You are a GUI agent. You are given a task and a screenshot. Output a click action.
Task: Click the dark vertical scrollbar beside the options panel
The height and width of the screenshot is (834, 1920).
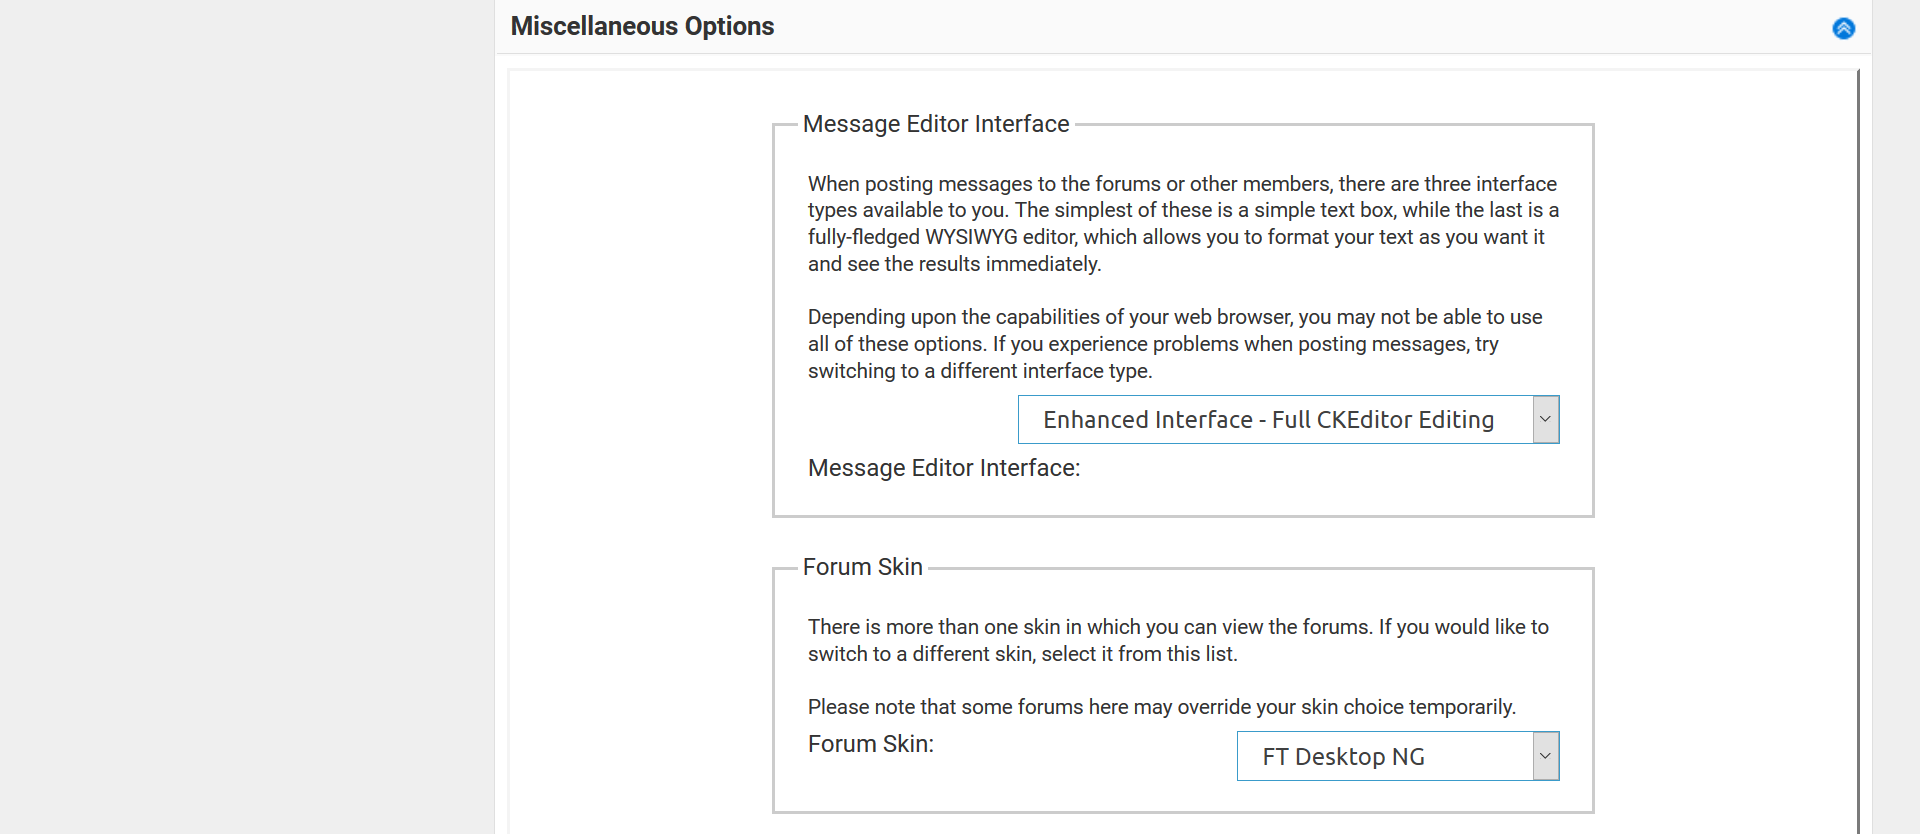click(1858, 450)
